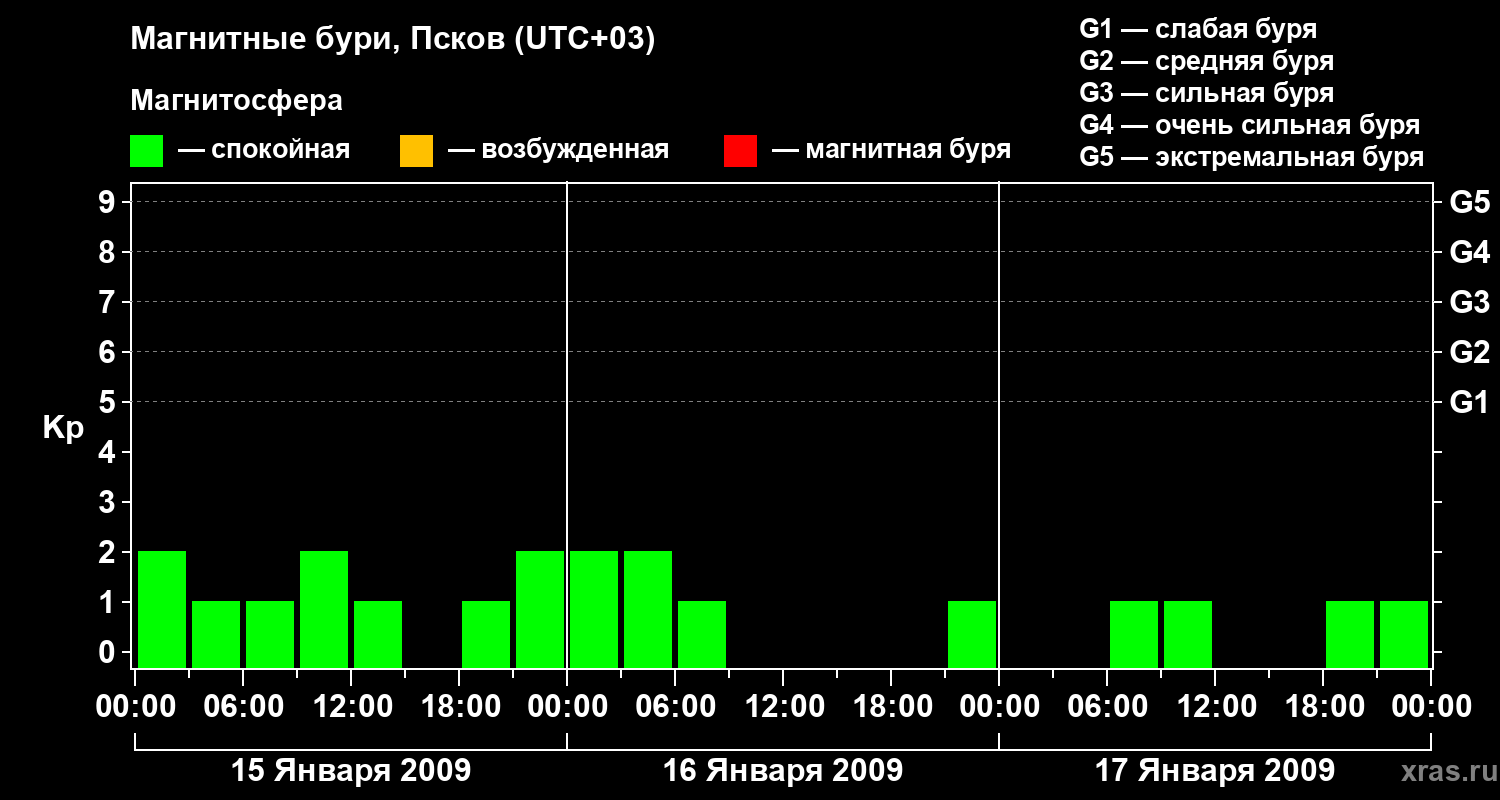
Task: Select the 17 Января 09:00–12:00 Kp bar
Action: tap(1188, 634)
